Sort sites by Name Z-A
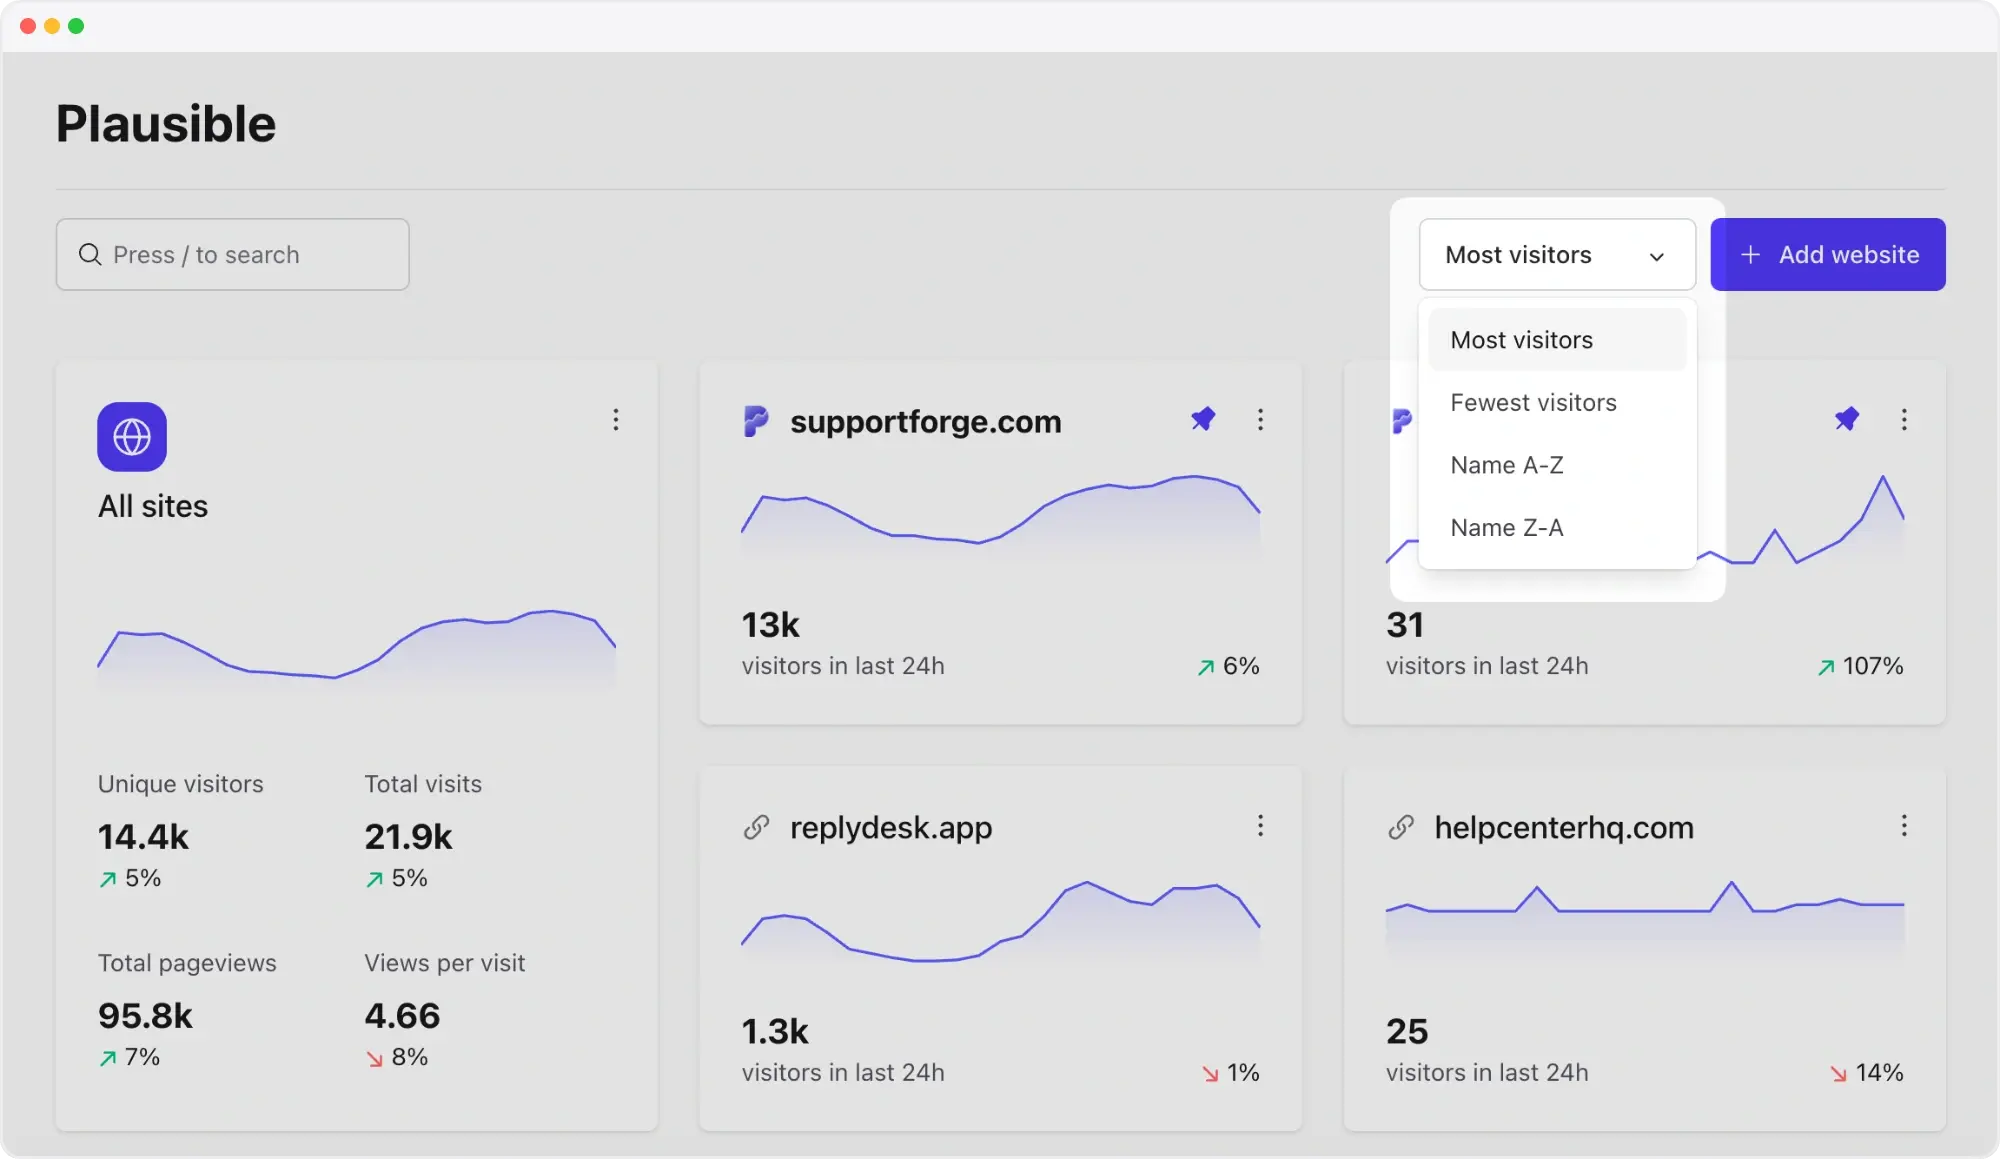2000x1159 pixels. pyautogui.click(x=1507, y=528)
